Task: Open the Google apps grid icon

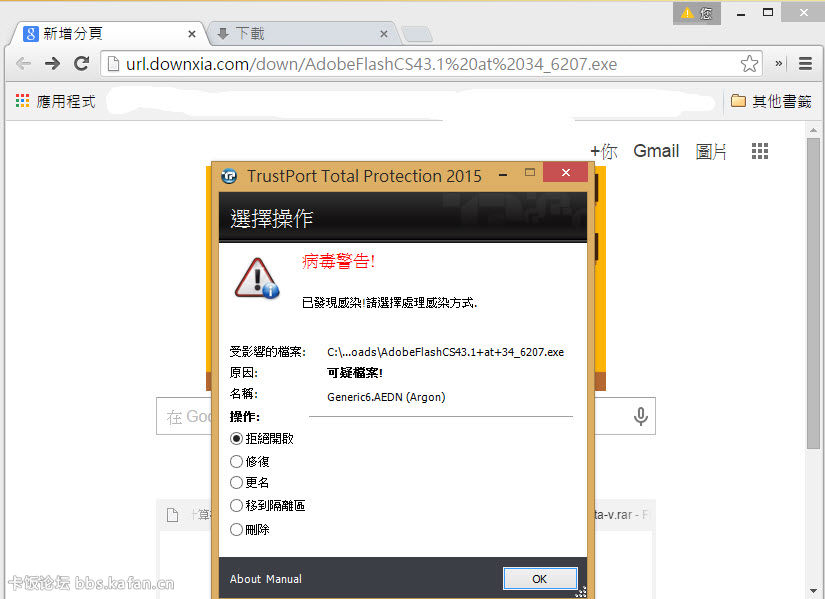Action: [760, 152]
